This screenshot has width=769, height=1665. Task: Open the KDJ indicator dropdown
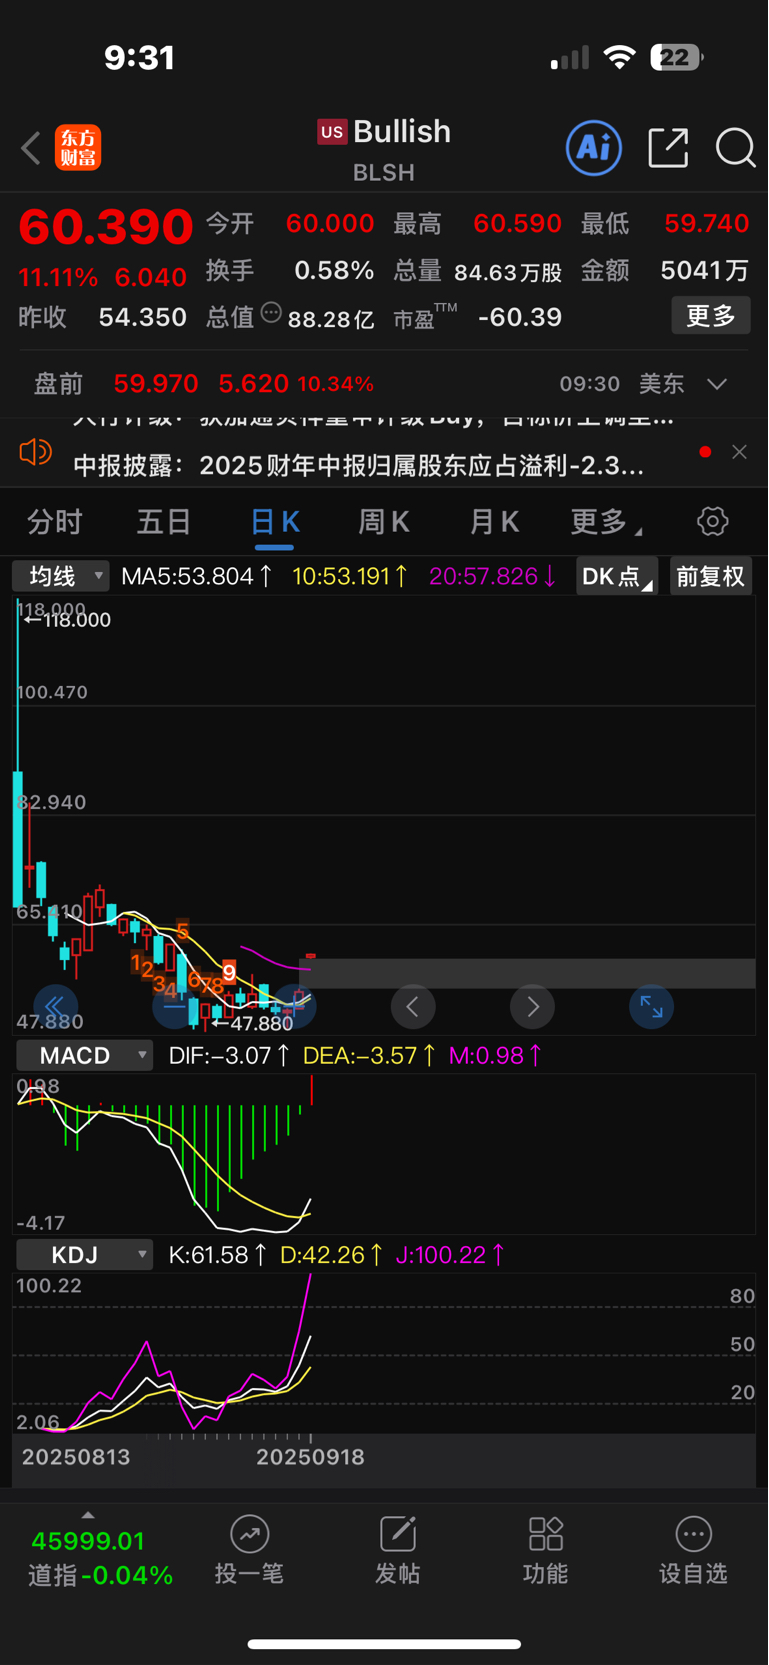pos(84,1255)
